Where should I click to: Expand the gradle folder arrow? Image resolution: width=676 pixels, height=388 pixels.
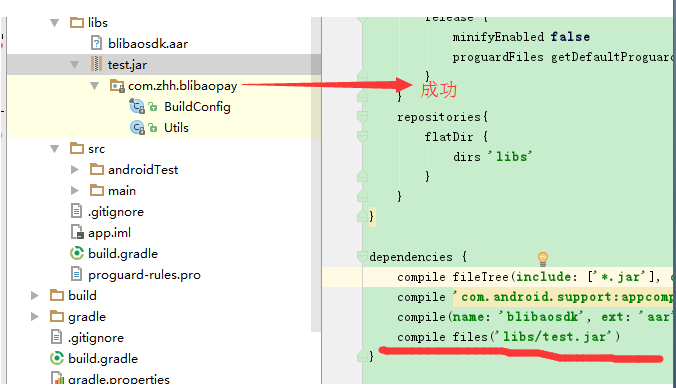pos(34,316)
